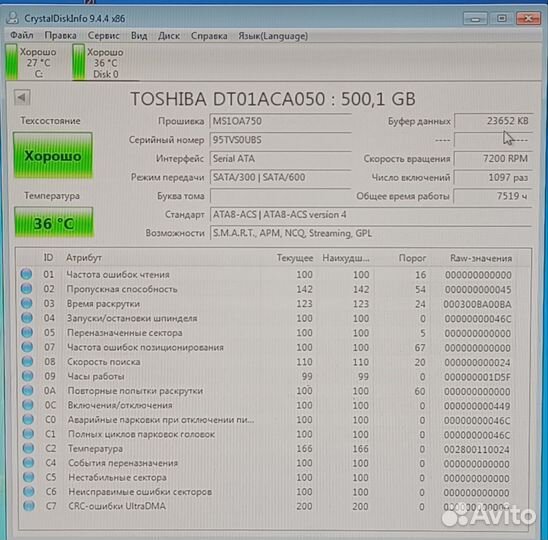Click the Возможности field with S.M.A.R.T.
The width and height of the screenshot is (548, 540).
pyautogui.click(x=370, y=233)
